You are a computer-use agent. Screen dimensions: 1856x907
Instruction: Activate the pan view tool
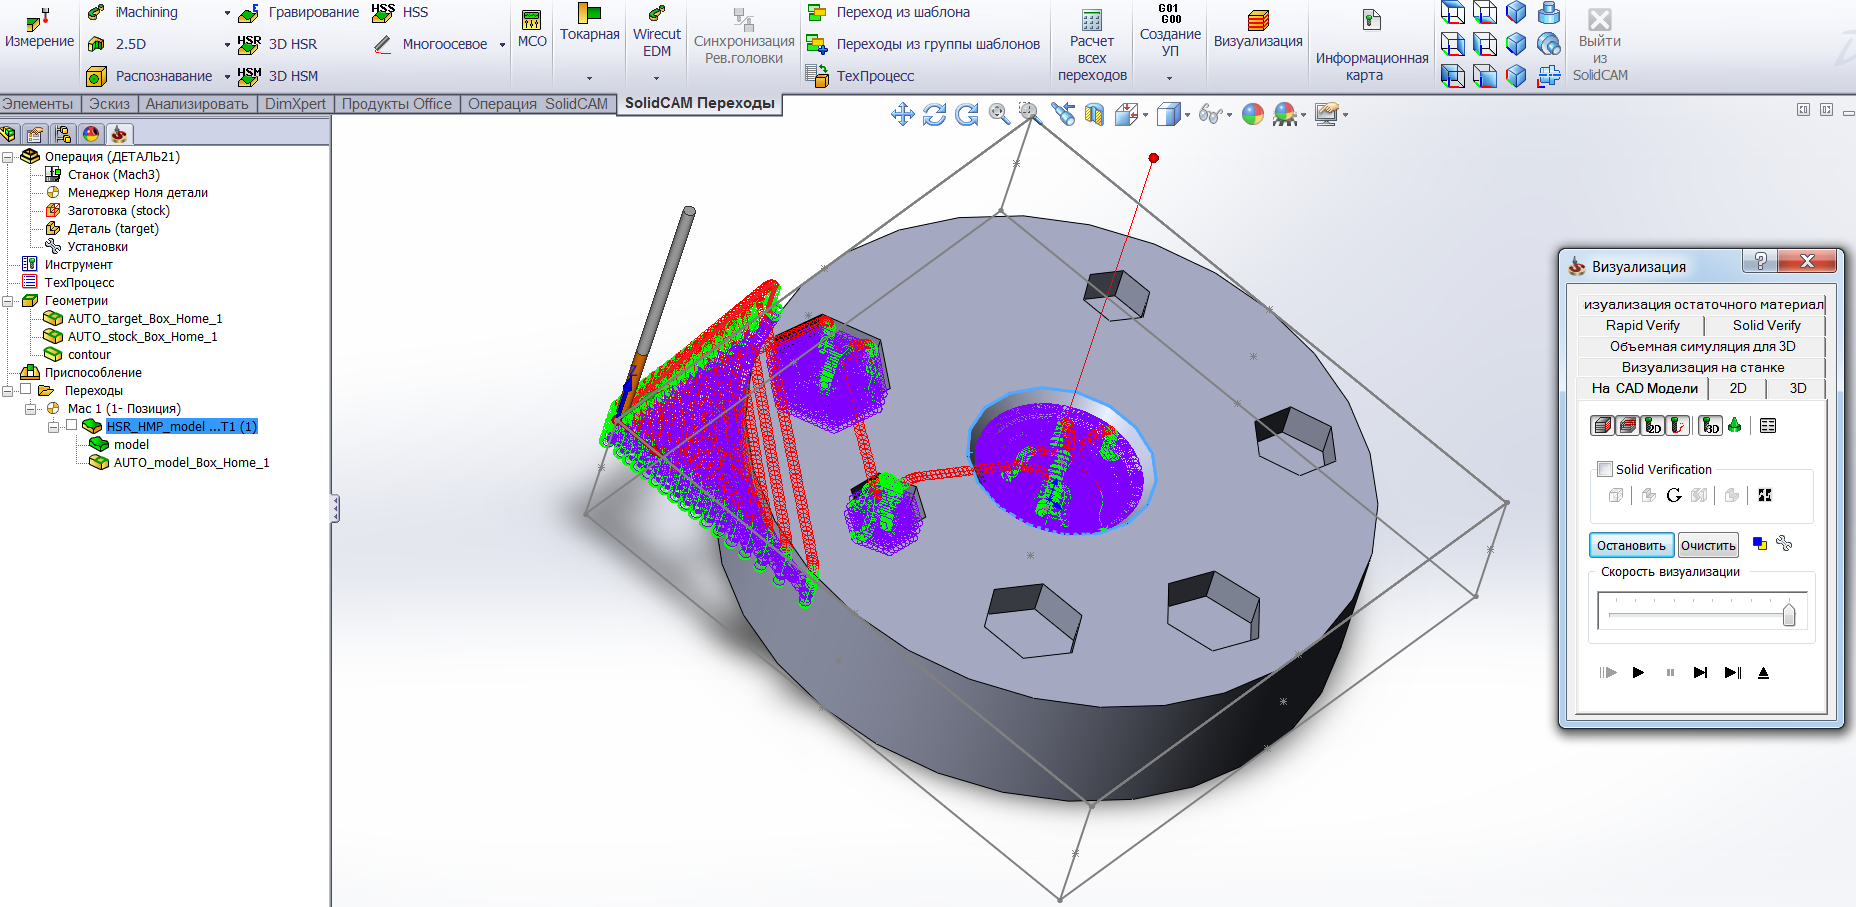(x=903, y=115)
